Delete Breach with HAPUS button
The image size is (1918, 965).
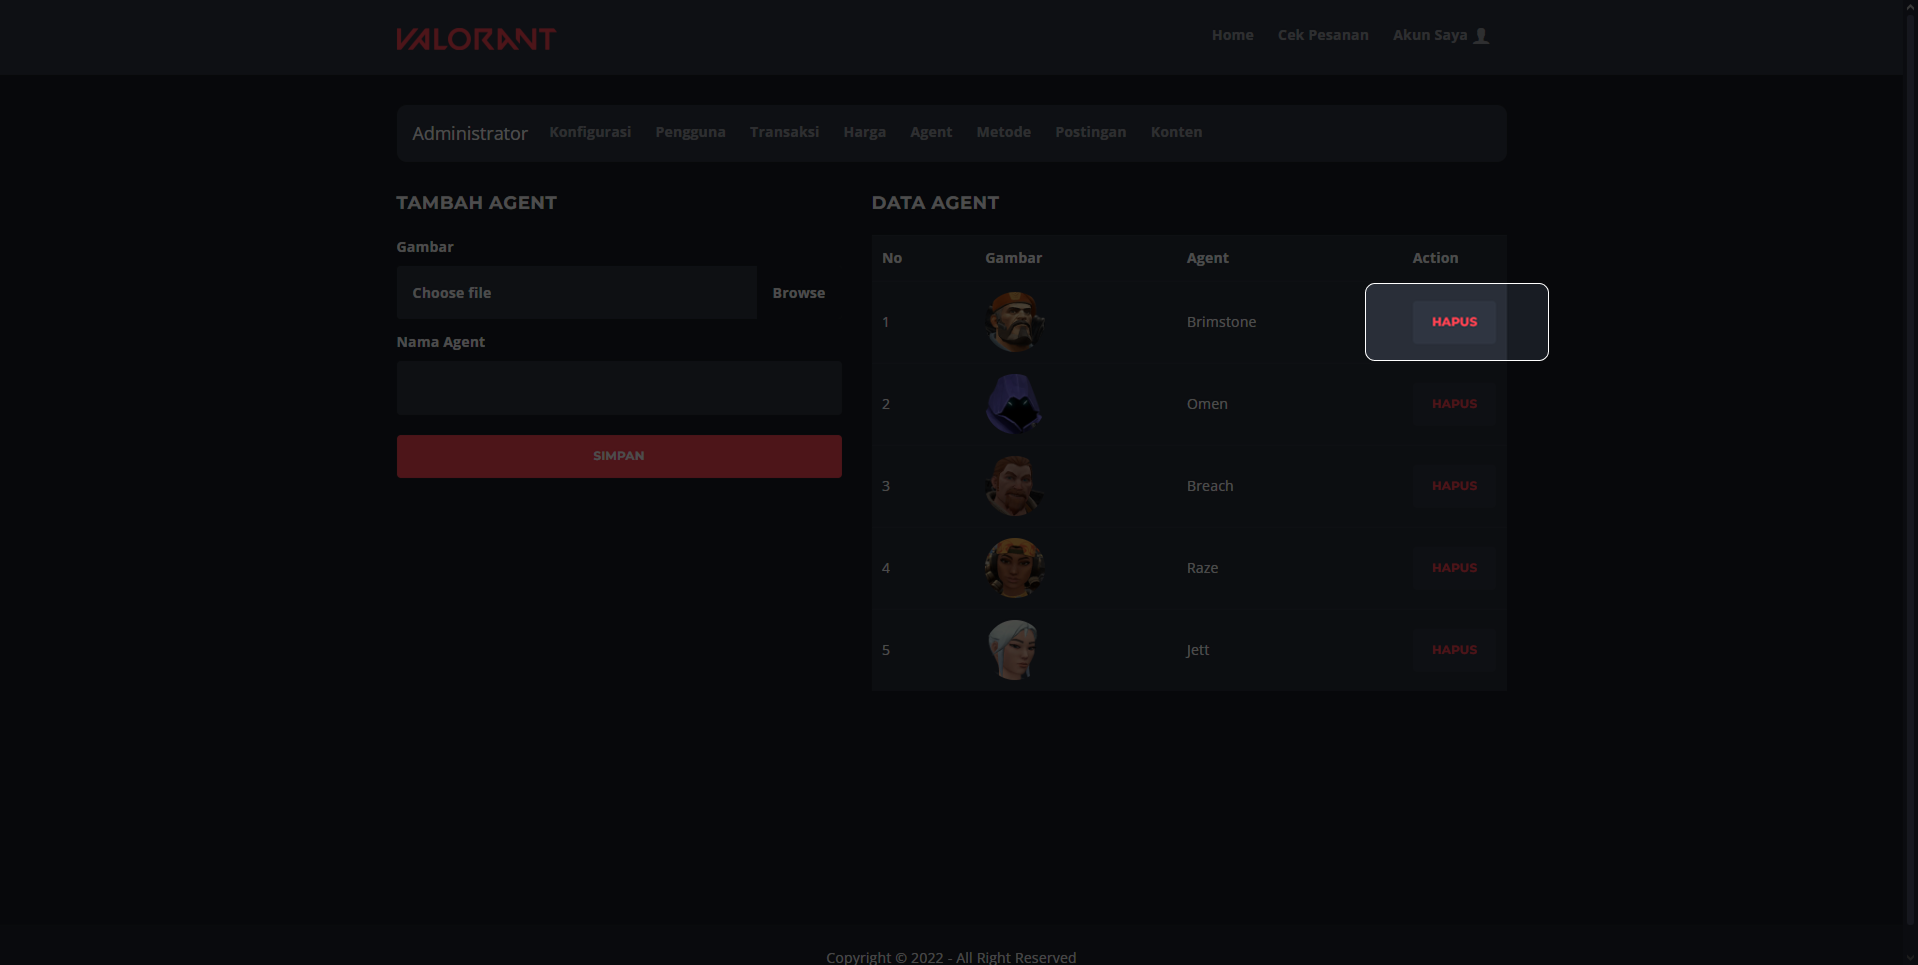[1454, 486]
